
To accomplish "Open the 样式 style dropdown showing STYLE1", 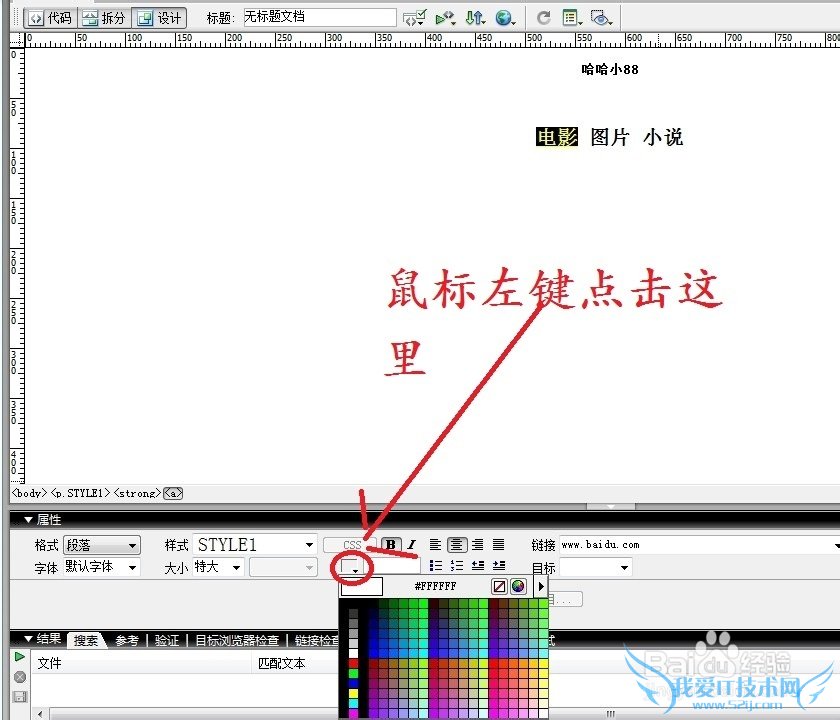I will pos(255,545).
